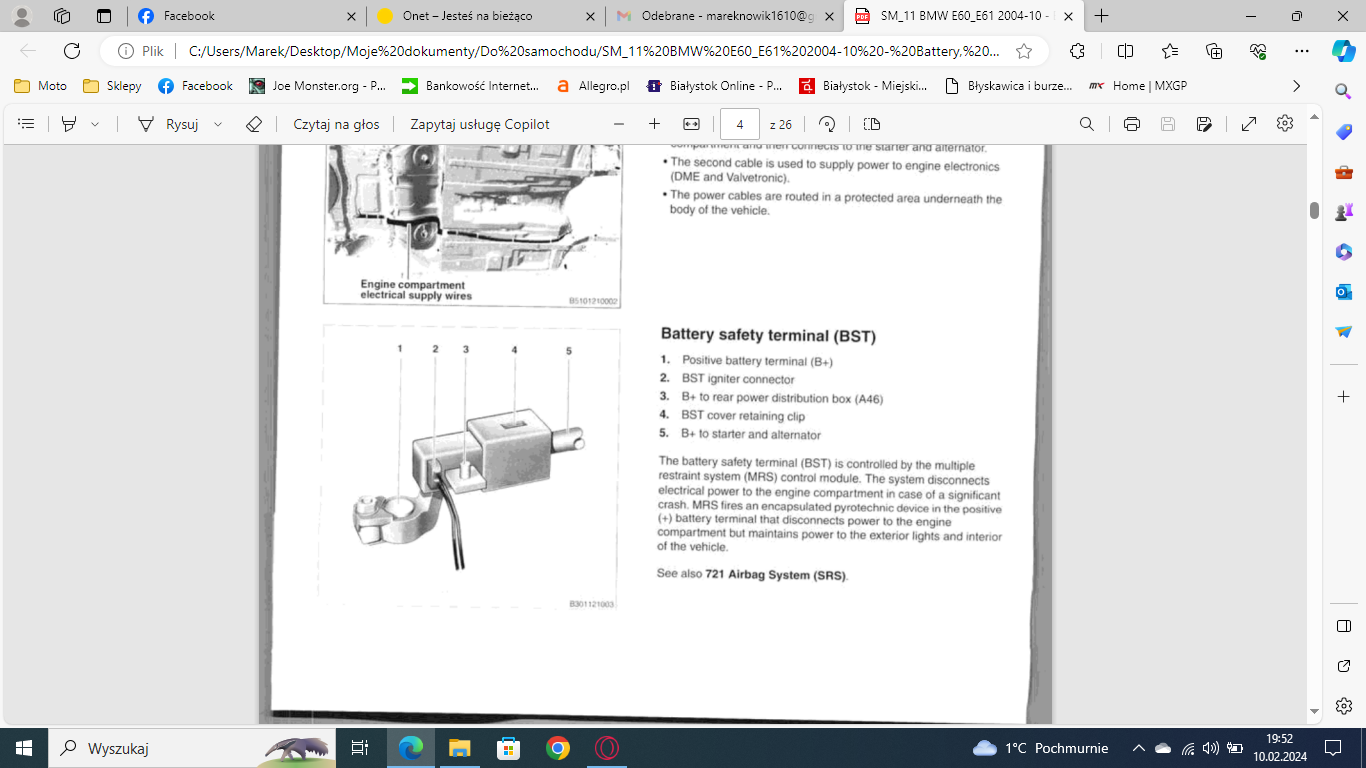Enter full screen mode for the PDF
Screen dimensions: 1366x768
pyautogui.click(x=1249, y=124)
